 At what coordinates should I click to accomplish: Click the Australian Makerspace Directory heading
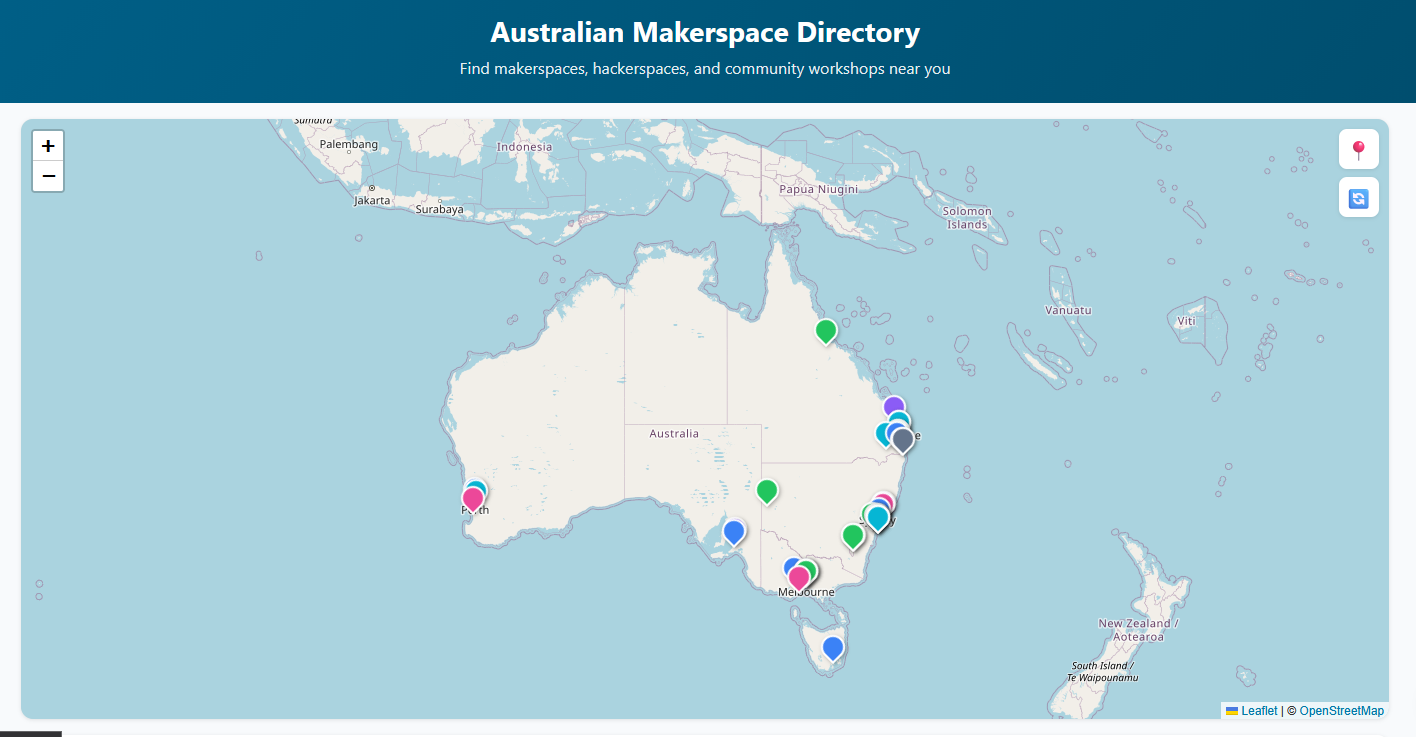coord(705,32)
